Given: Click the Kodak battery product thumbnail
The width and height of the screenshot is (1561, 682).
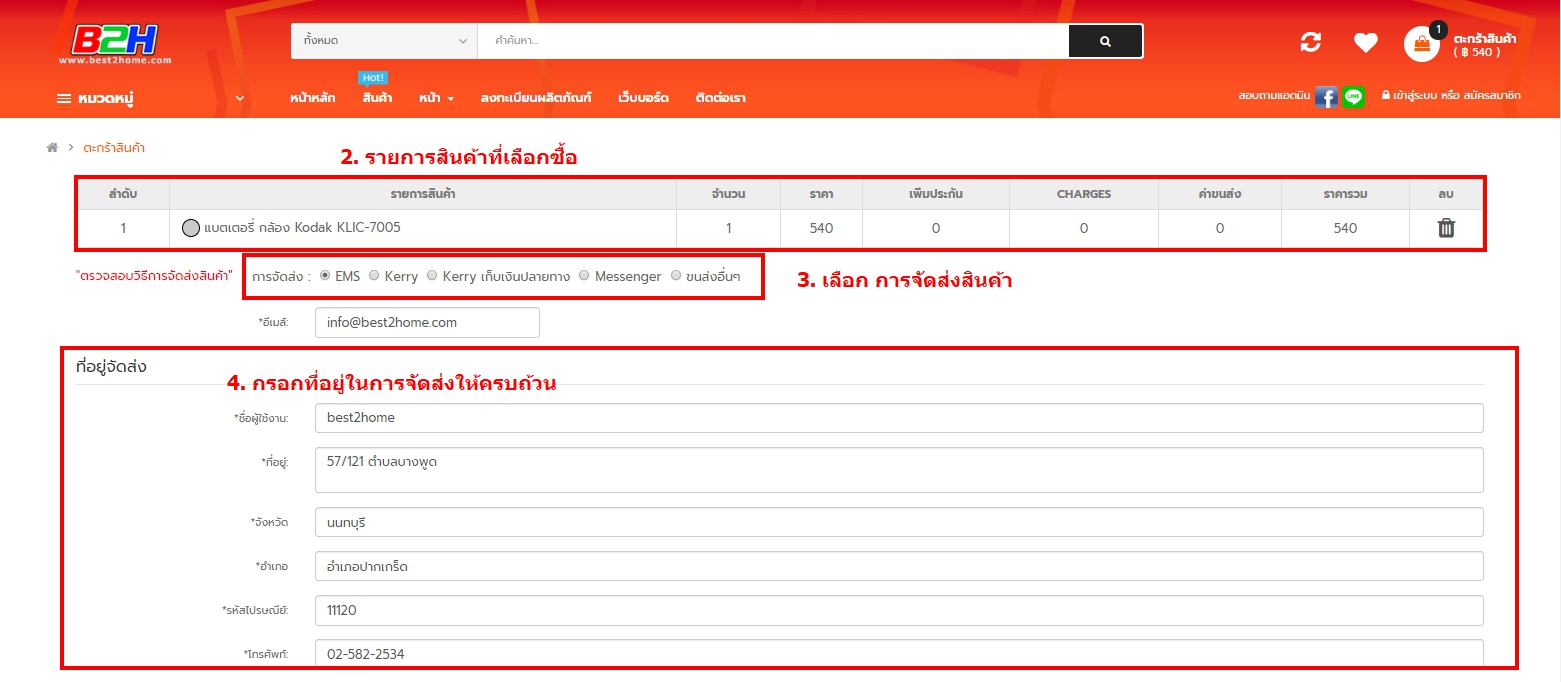Looking at the screenshot, I should pos(191,228).
